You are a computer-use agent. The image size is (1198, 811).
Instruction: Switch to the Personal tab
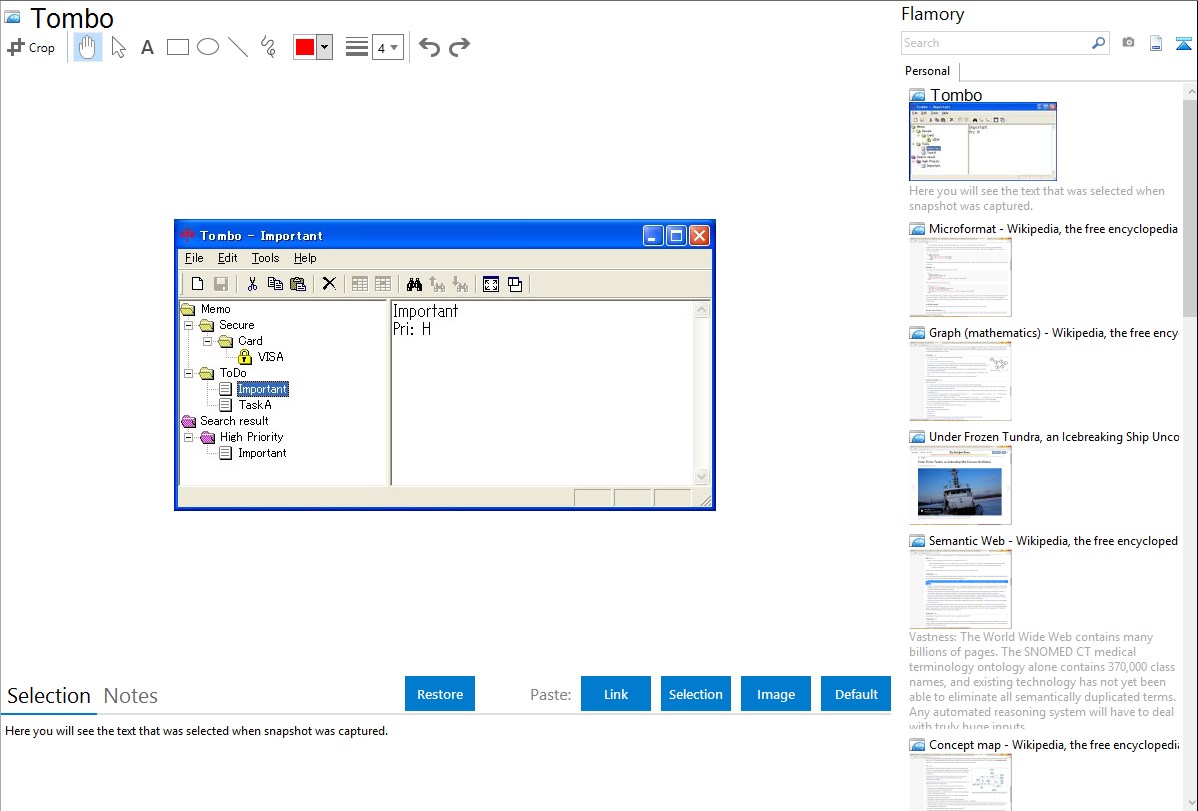(928, 71)
